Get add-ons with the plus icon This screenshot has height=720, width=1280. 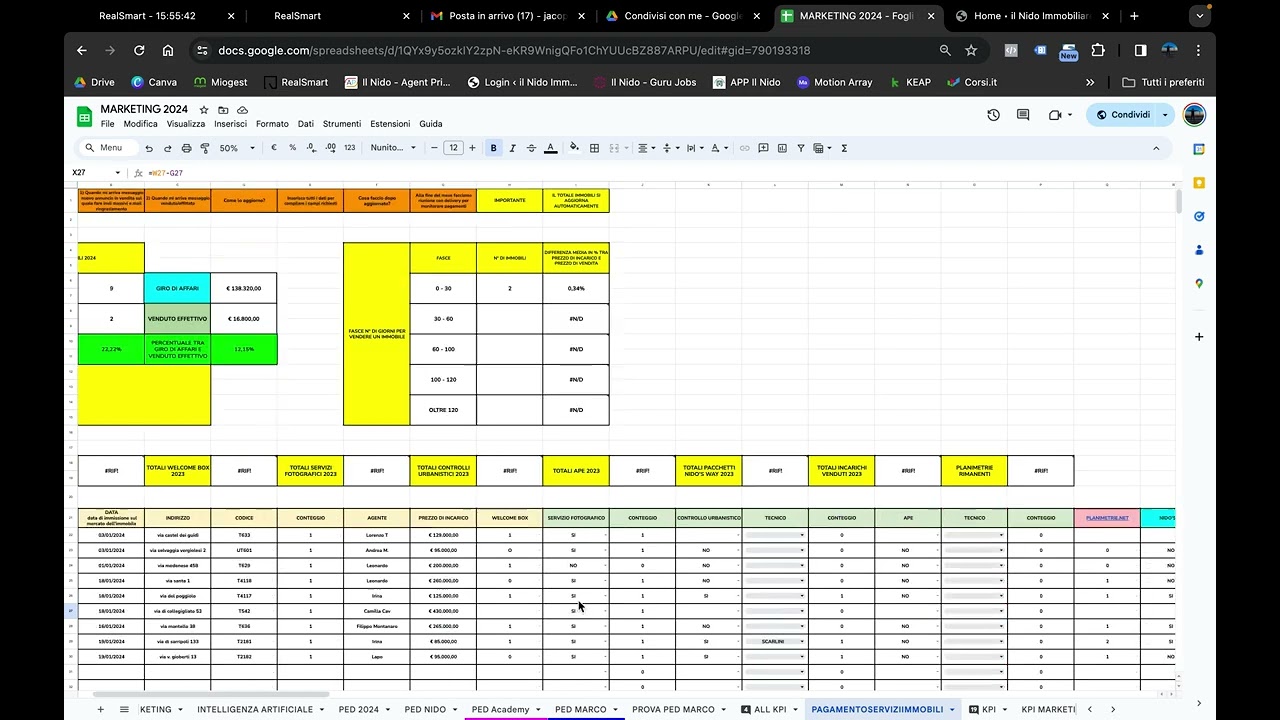click(1199, 337)
